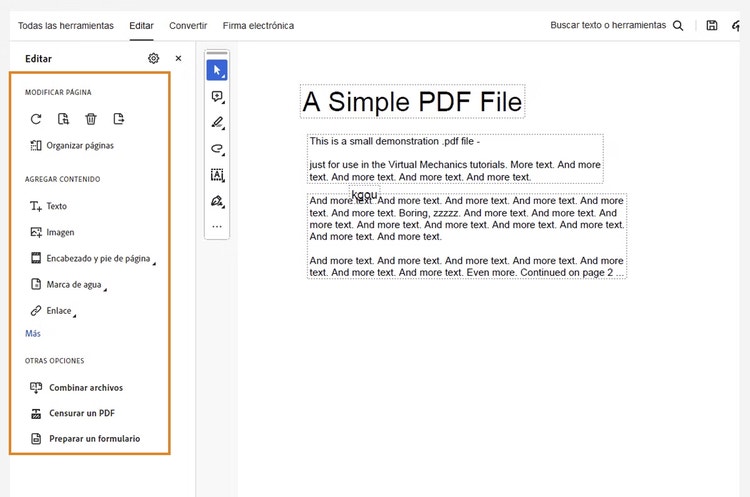
Task: Add text with the Texto tool
Action: point(48,206)
